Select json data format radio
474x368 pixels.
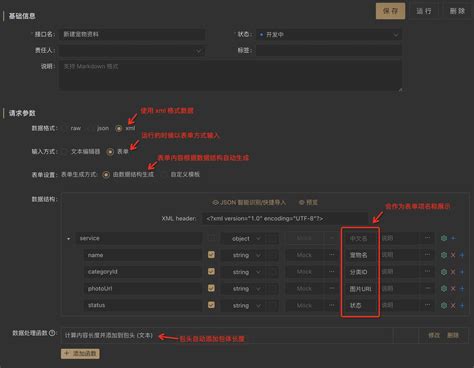point(91,128)
